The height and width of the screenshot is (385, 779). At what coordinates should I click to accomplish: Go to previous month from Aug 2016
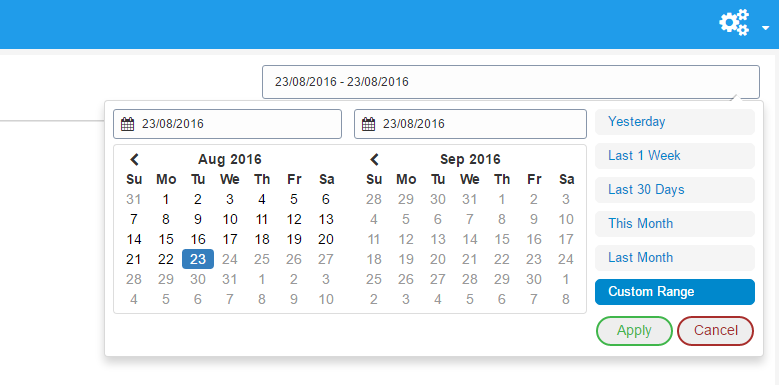[134, 159]
